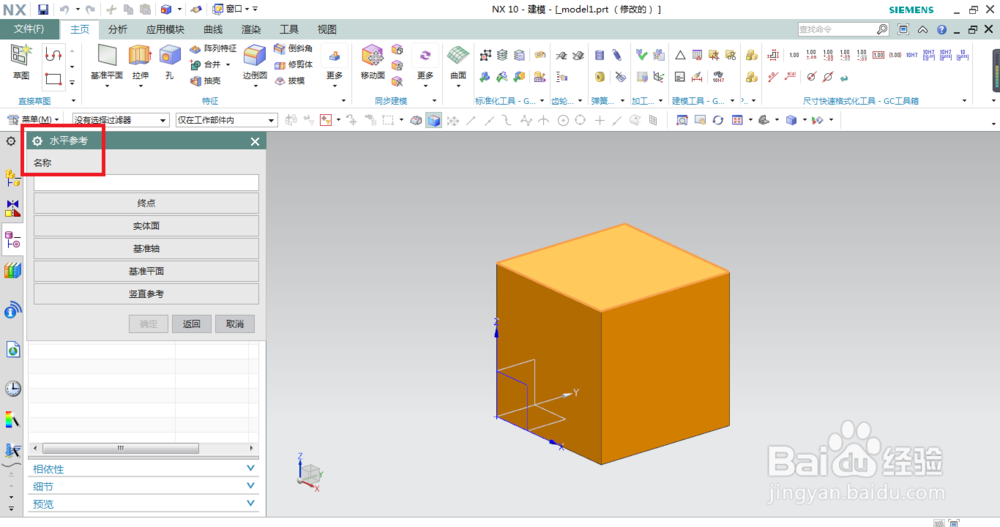Click the shaded cube rendering style icon
Image resolution: width=1000 pixels, height=527 pixels.
click(791, 120)
